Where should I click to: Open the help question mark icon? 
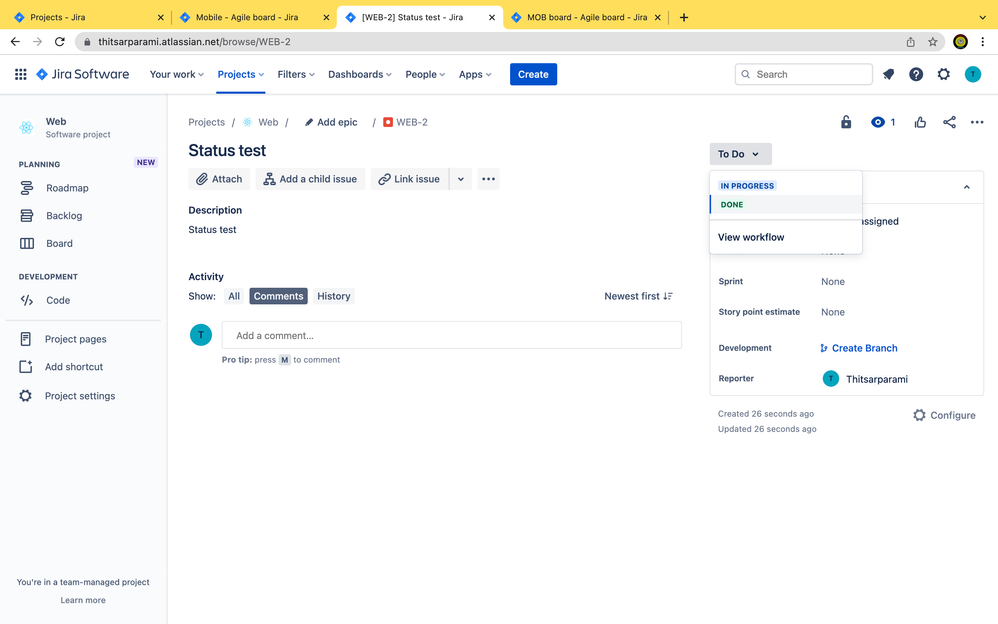tap(916, 74)
